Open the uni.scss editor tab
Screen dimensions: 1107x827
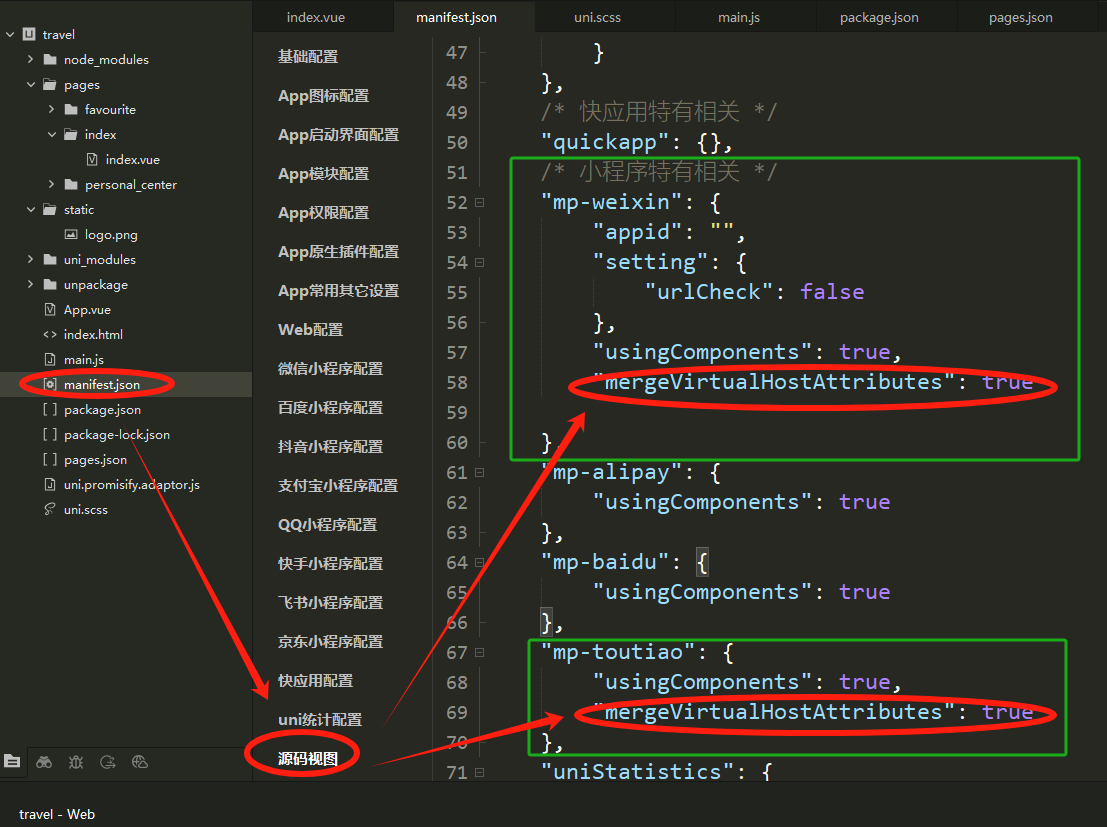click(x=598, y=17)
